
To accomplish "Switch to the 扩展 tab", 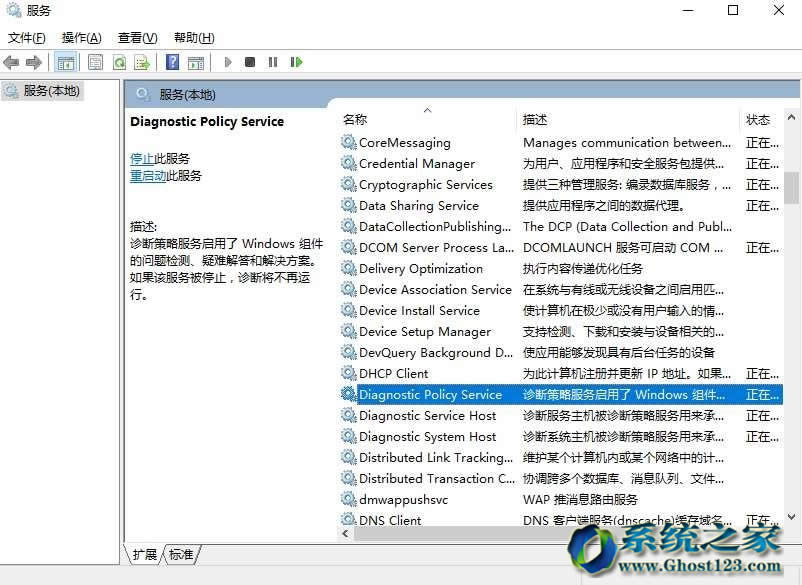I will [x=145, y=554].
